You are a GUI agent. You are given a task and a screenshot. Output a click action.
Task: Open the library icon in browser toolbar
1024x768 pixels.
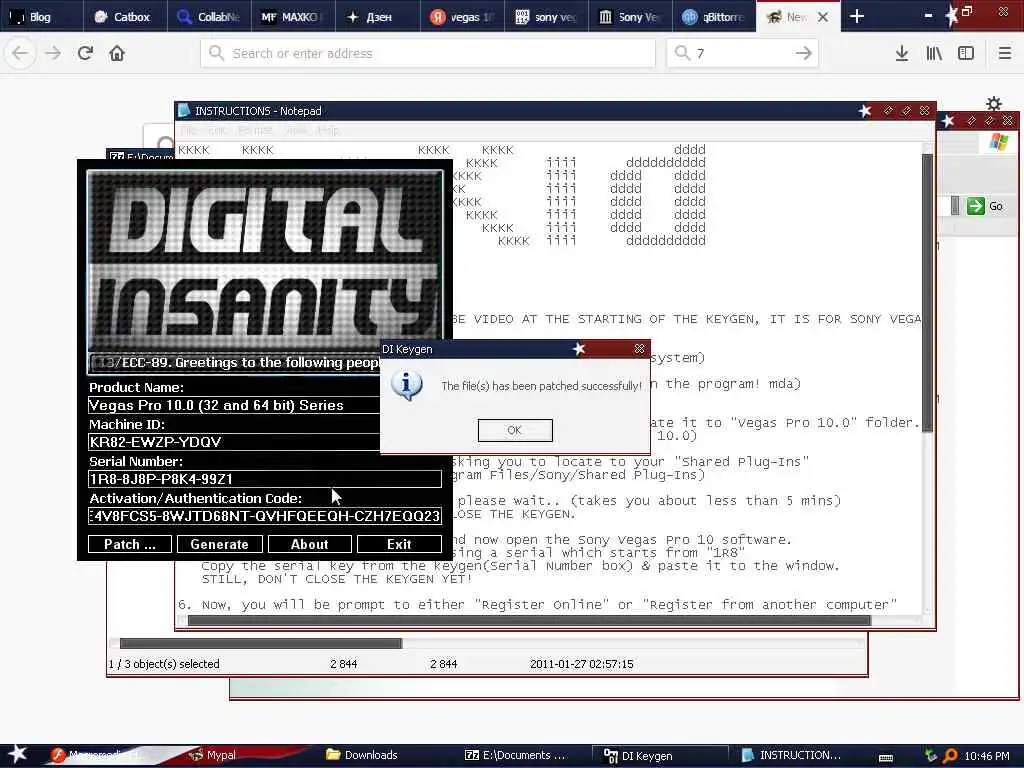(934, 53)
